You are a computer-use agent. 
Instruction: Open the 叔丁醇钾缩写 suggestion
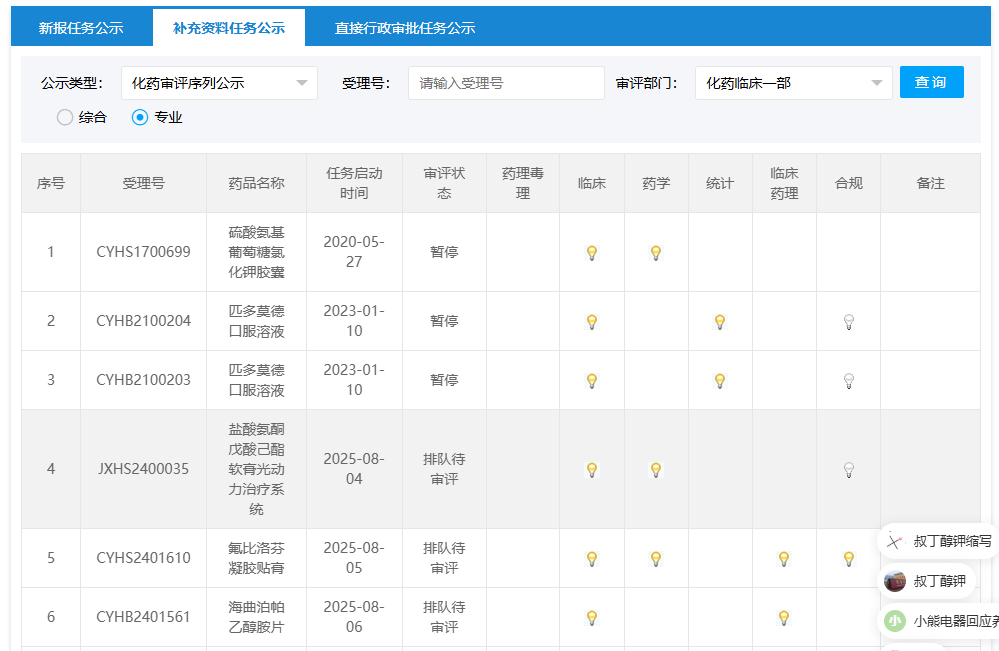tap(939, 541)
